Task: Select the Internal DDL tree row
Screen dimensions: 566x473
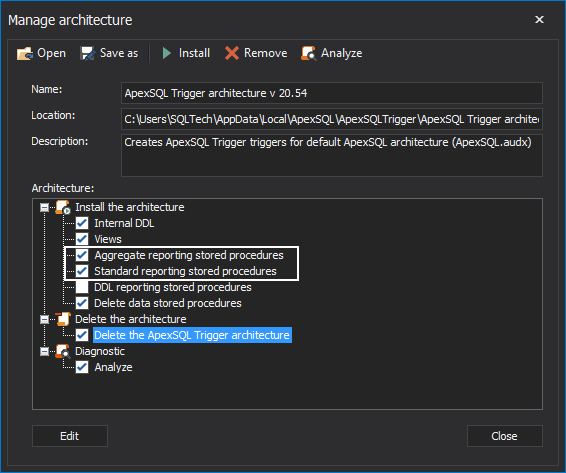Action: click(x=124, y=223)
